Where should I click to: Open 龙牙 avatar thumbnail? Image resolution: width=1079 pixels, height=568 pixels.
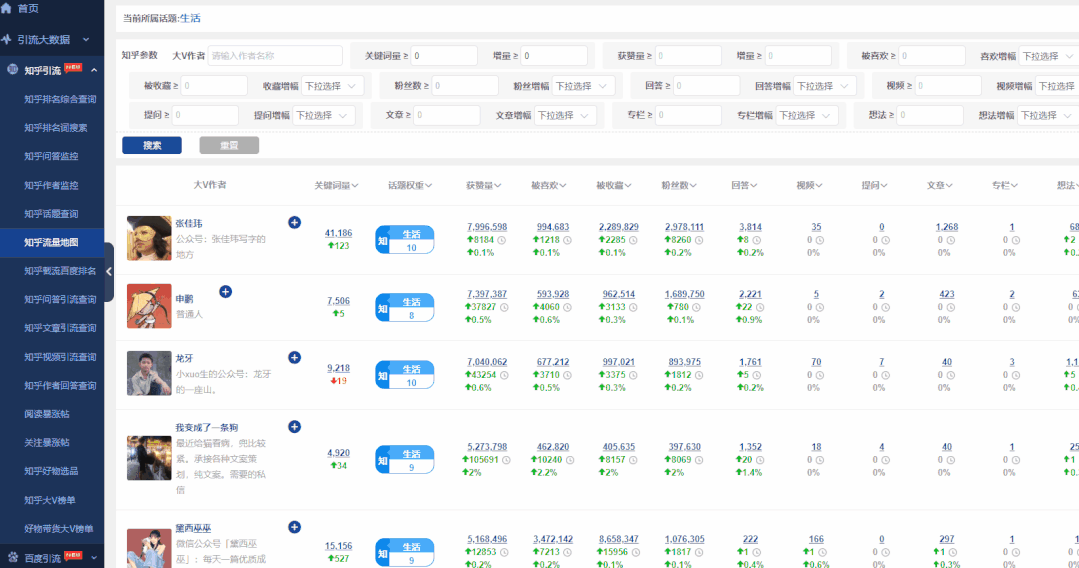[149, 373]
